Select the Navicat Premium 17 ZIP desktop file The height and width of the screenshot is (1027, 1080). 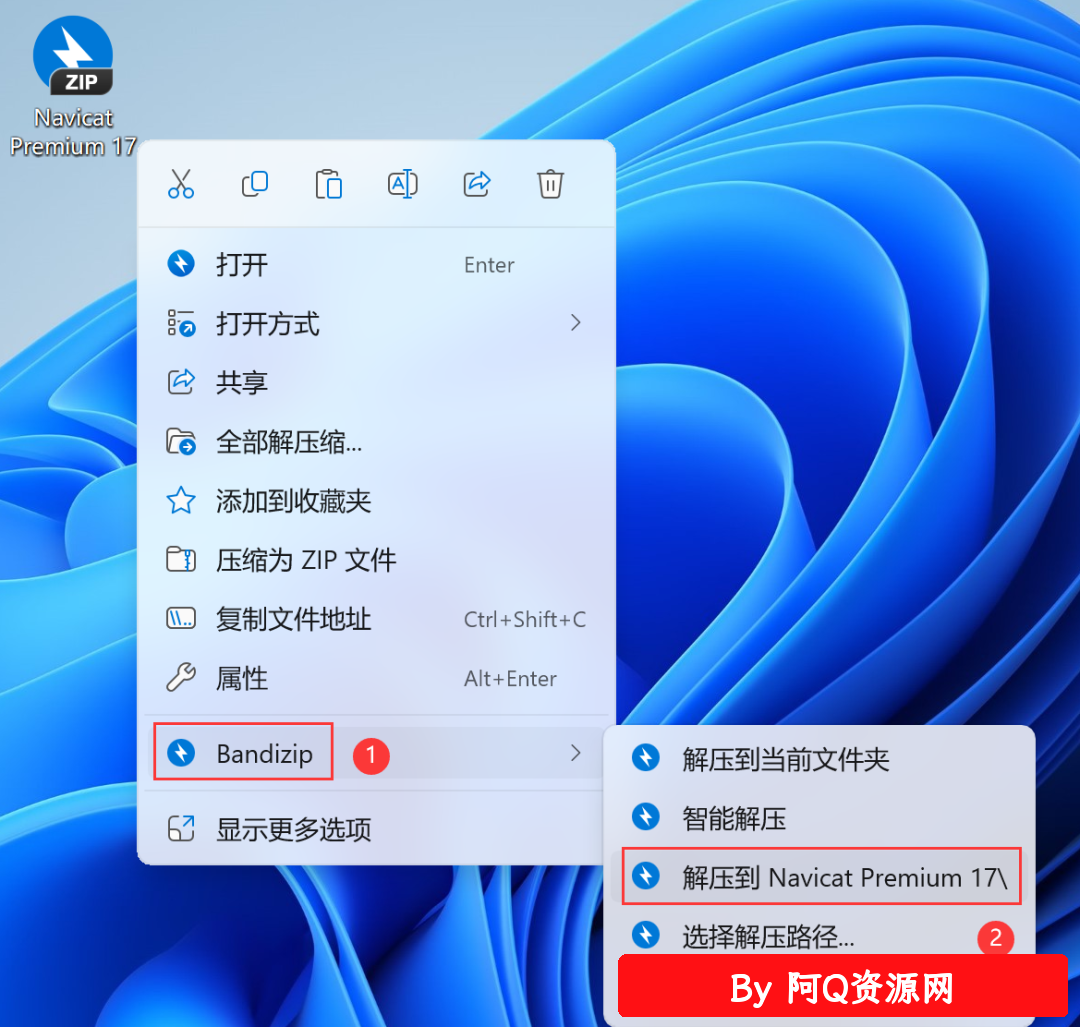(x=73, y=86)
